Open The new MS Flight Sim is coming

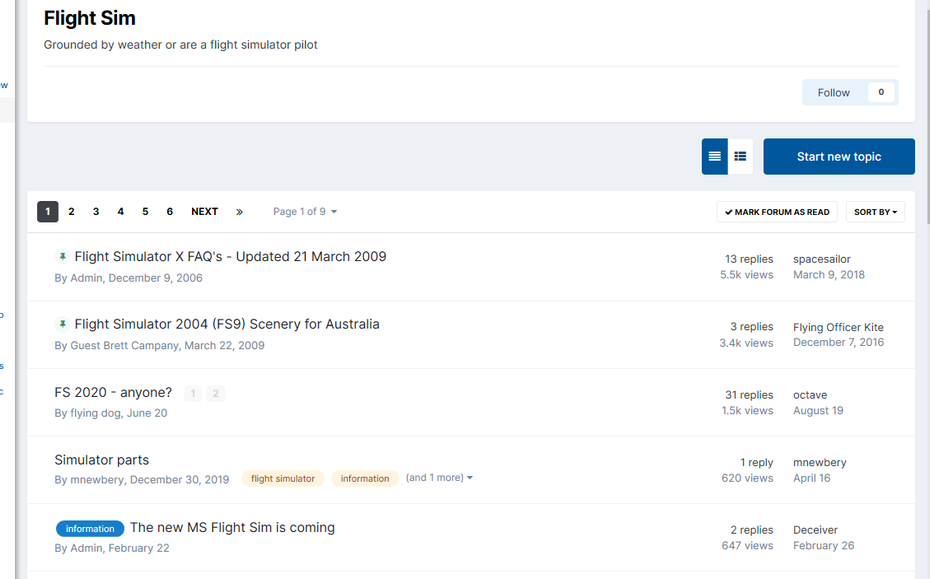point(232,528)
